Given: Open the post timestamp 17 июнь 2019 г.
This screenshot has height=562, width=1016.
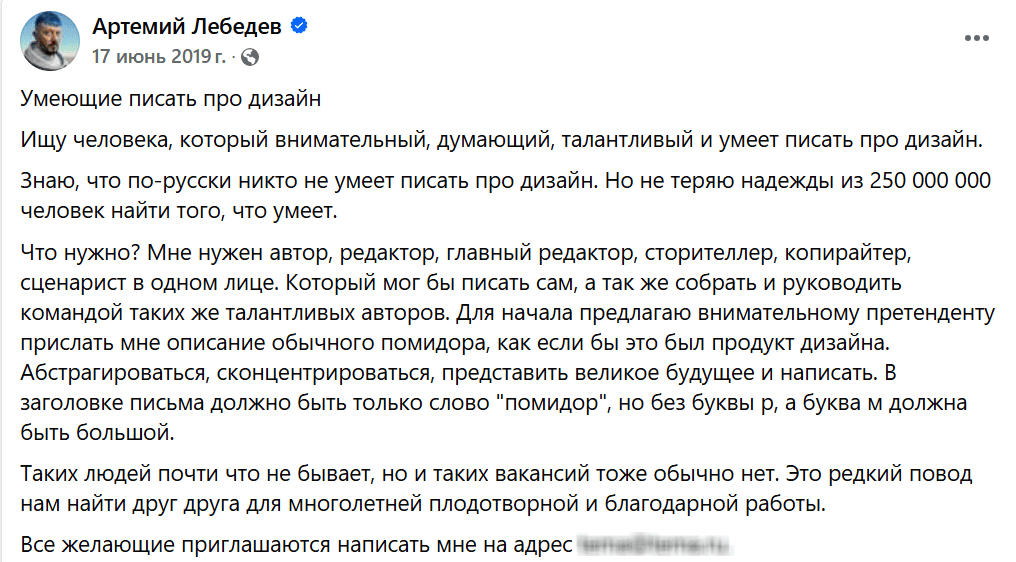Looking at the screenshot, I should point(159,57).
